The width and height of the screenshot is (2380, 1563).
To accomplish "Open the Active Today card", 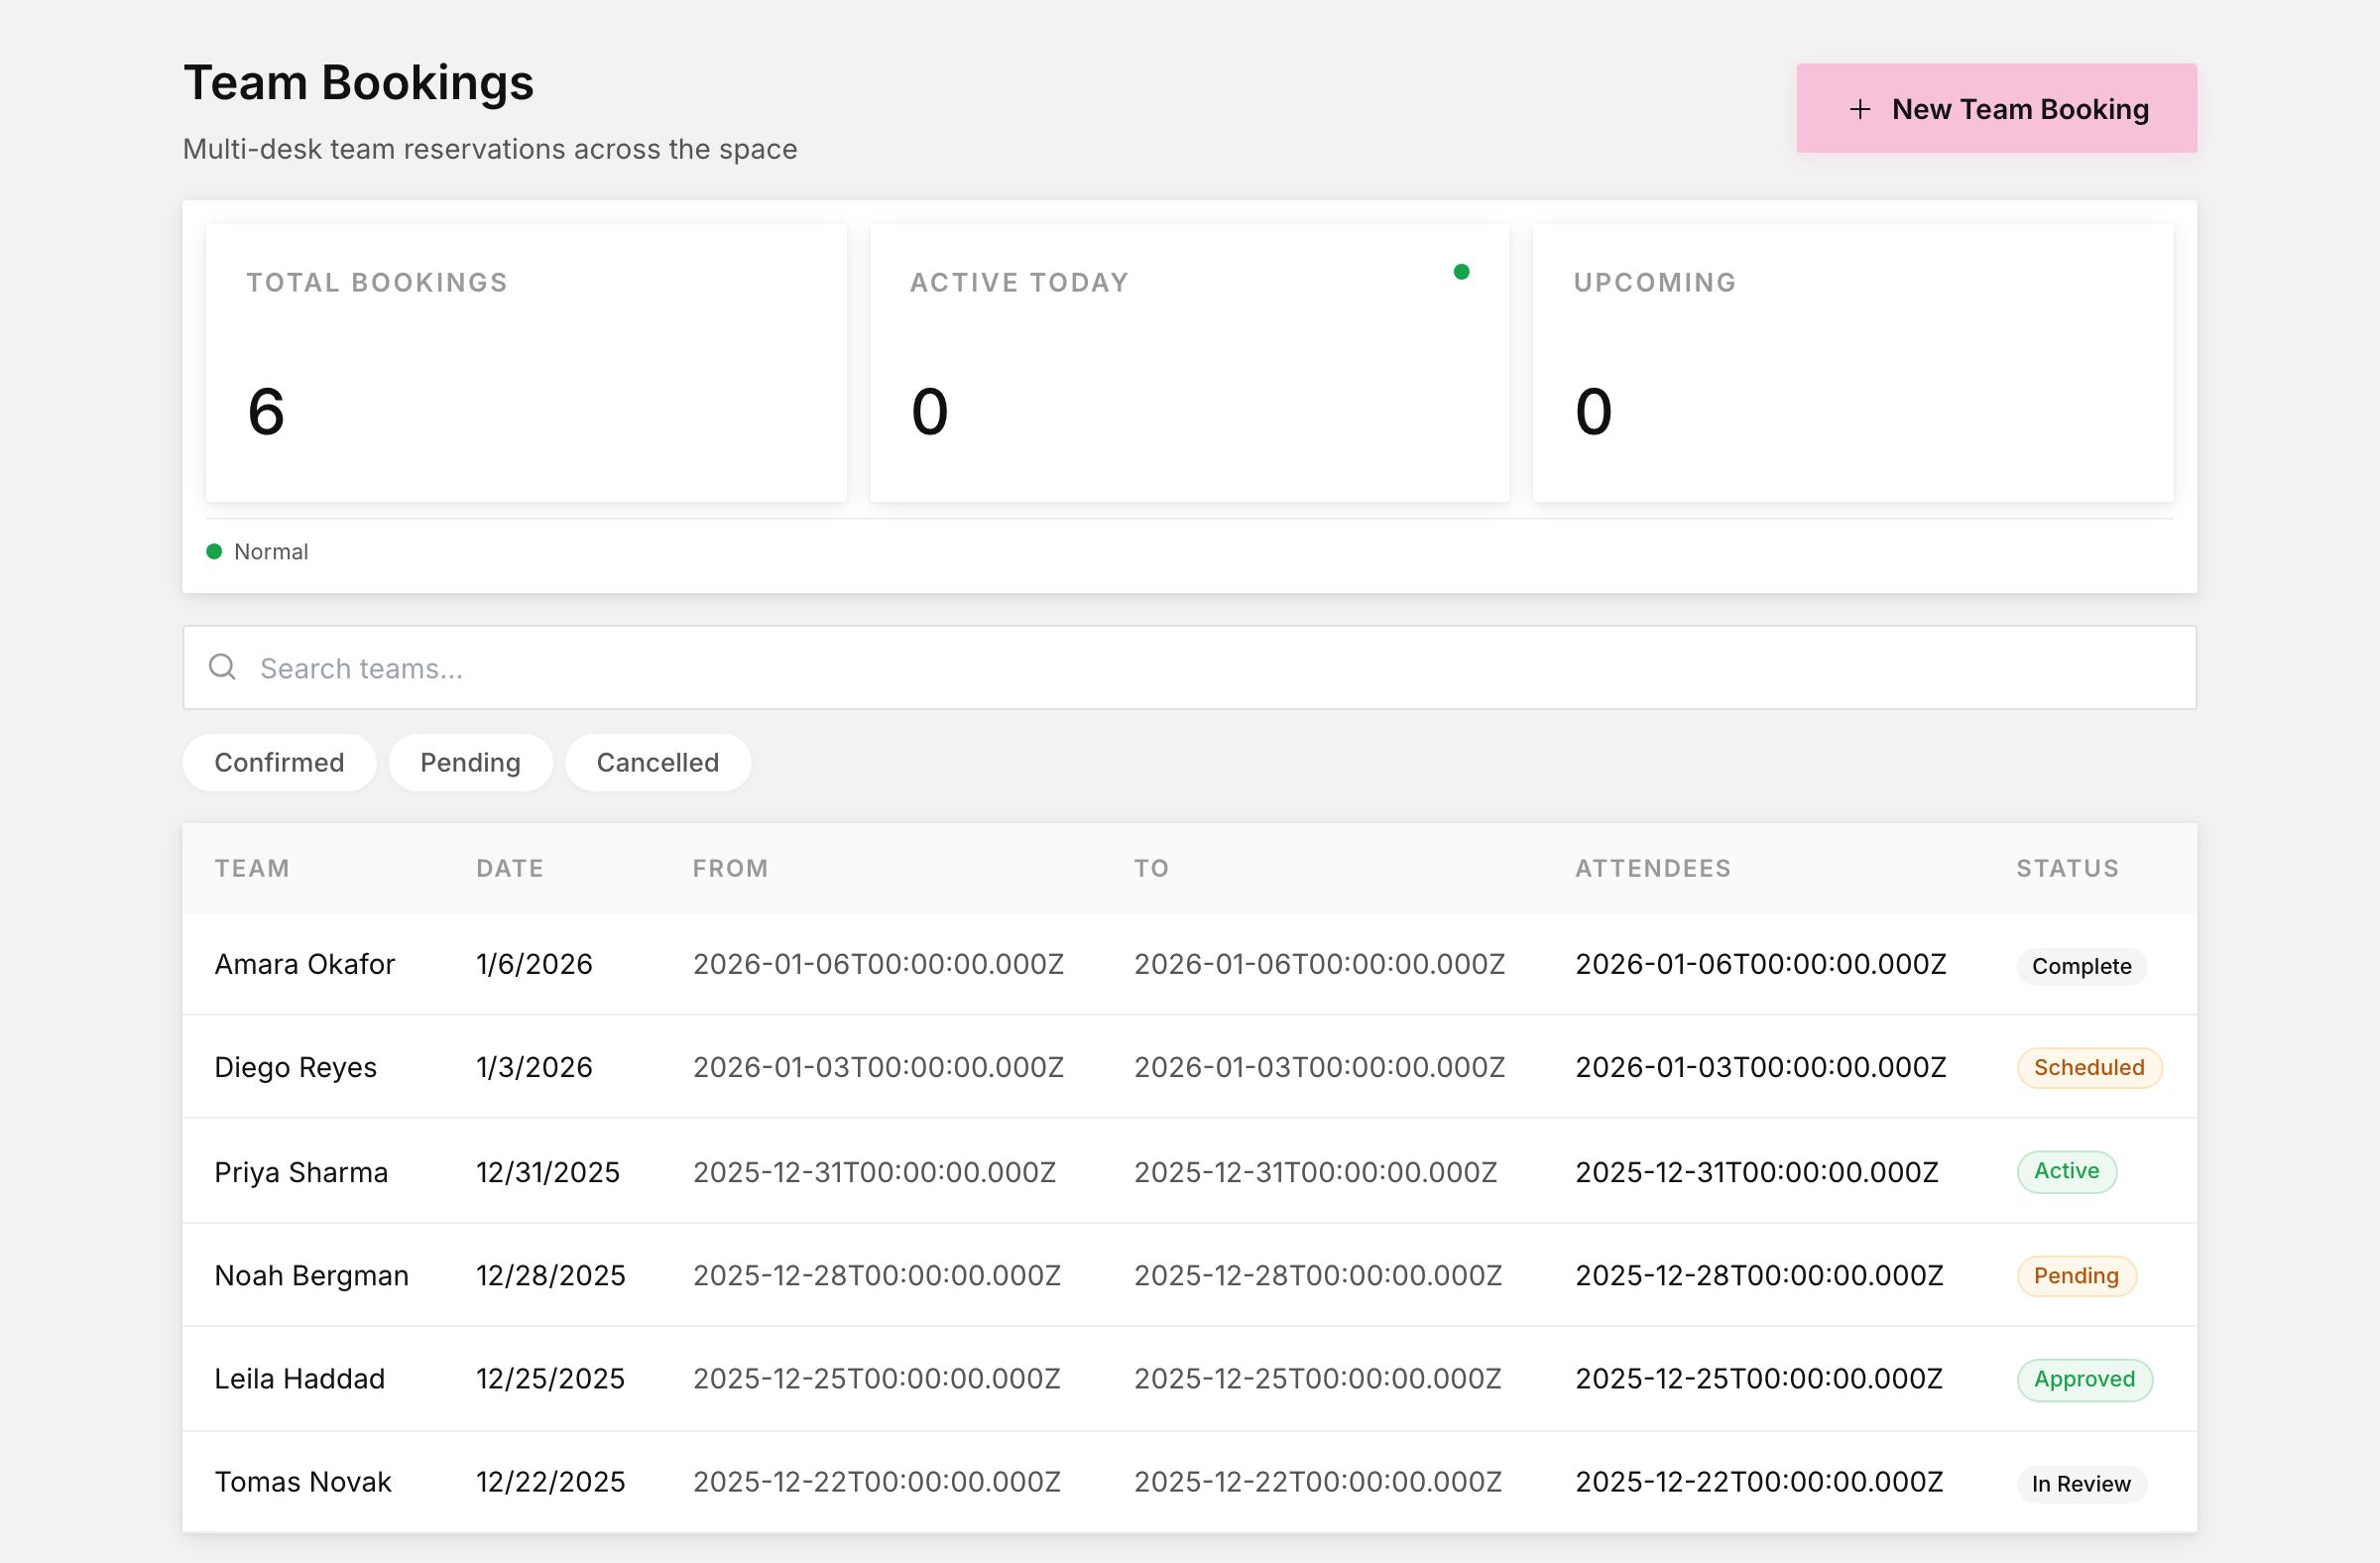I will coord(1189,363).
